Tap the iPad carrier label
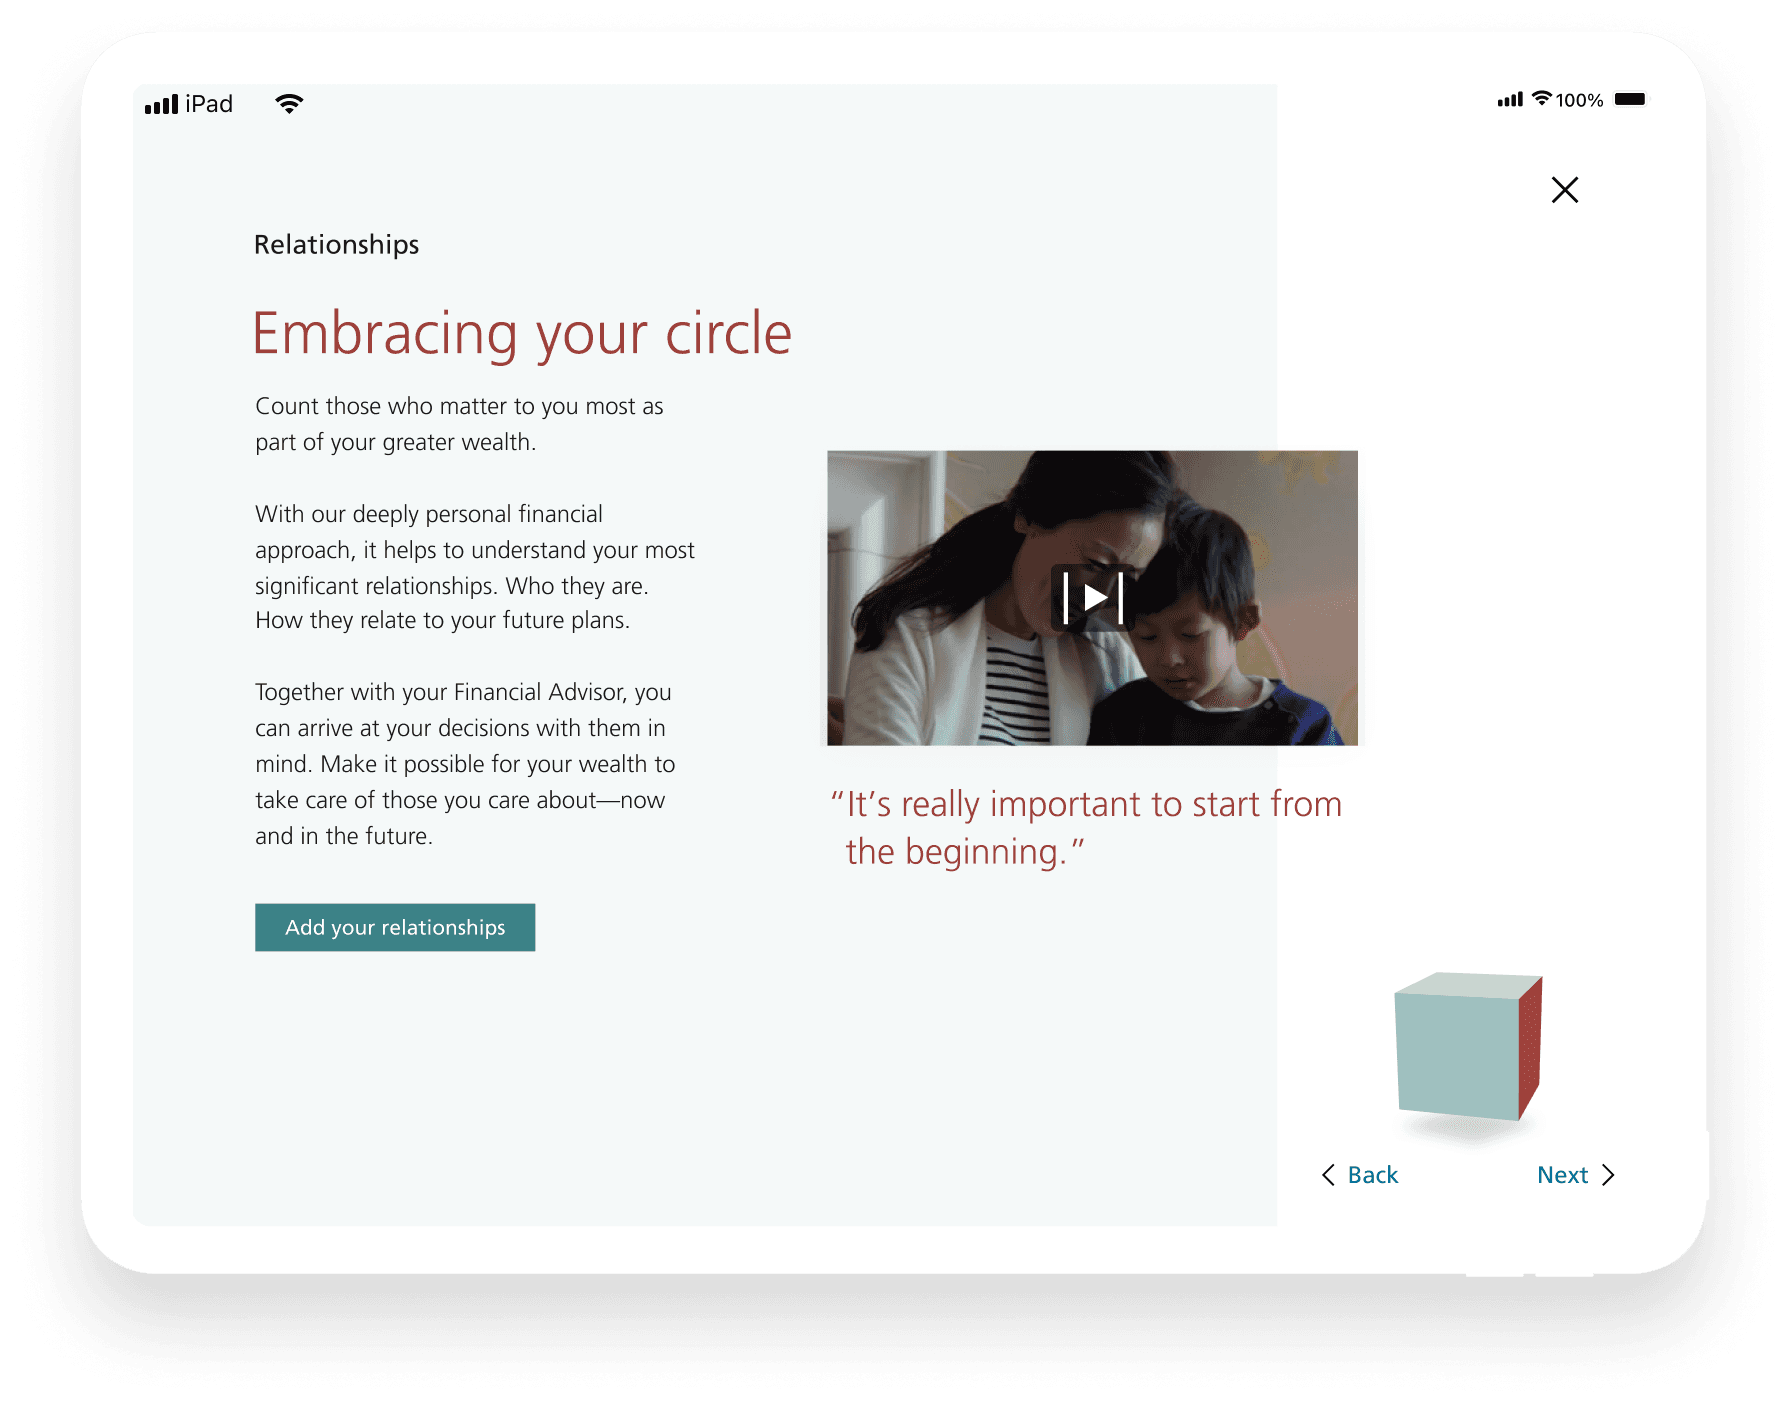Image resolution: width=1791 pixels, height=1406 pixels. (x=209, y=104)
